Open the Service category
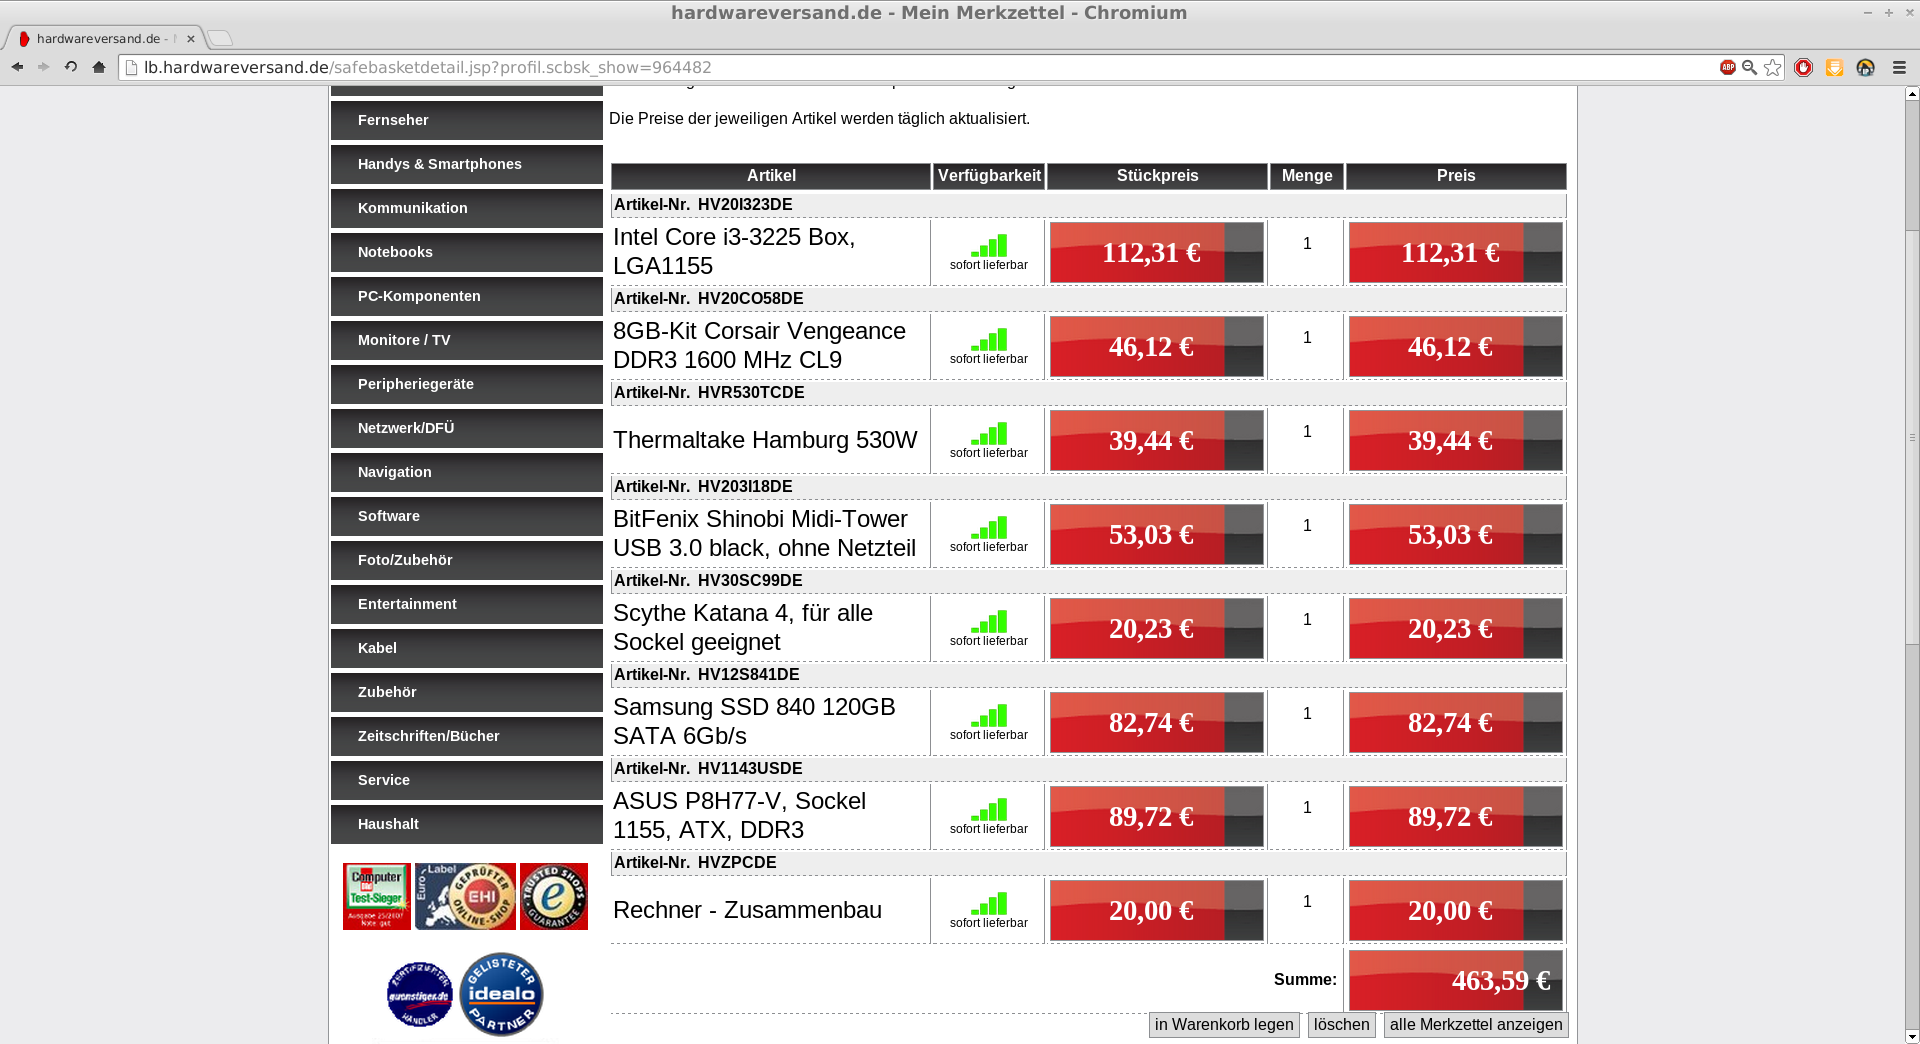 (467, 780)
